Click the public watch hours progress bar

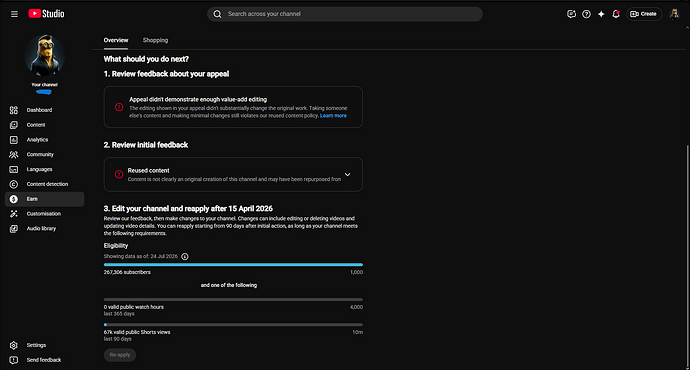233,300
